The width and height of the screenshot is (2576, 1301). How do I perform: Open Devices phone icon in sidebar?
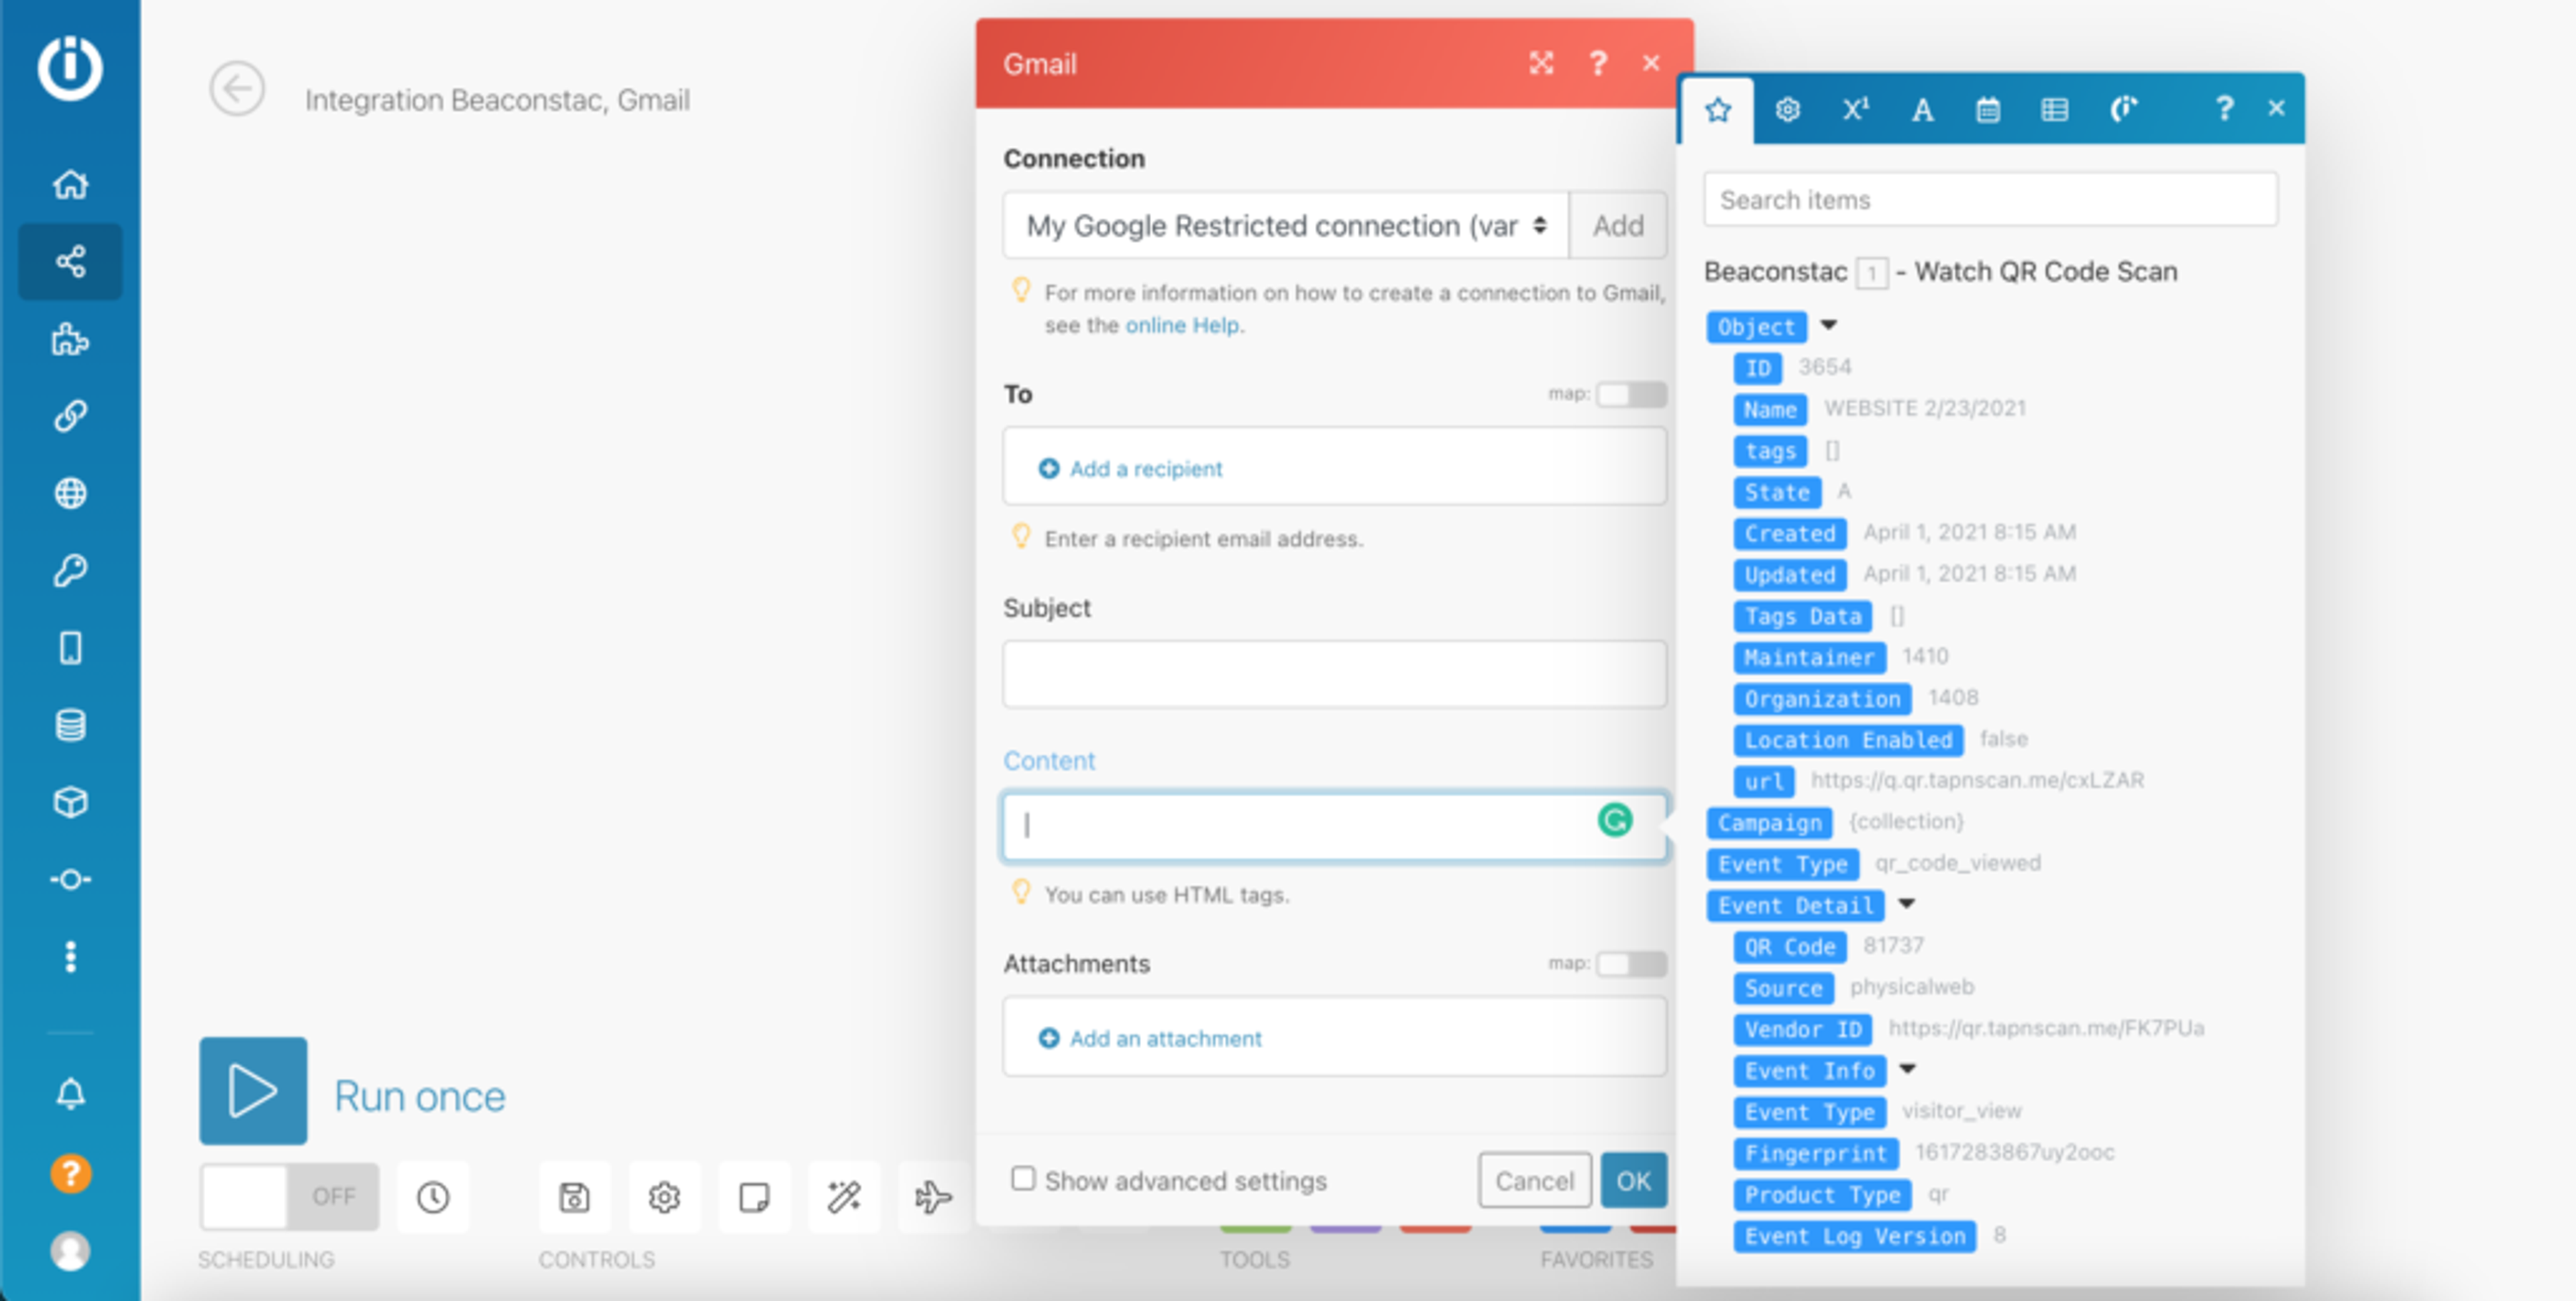coord(70,648)
